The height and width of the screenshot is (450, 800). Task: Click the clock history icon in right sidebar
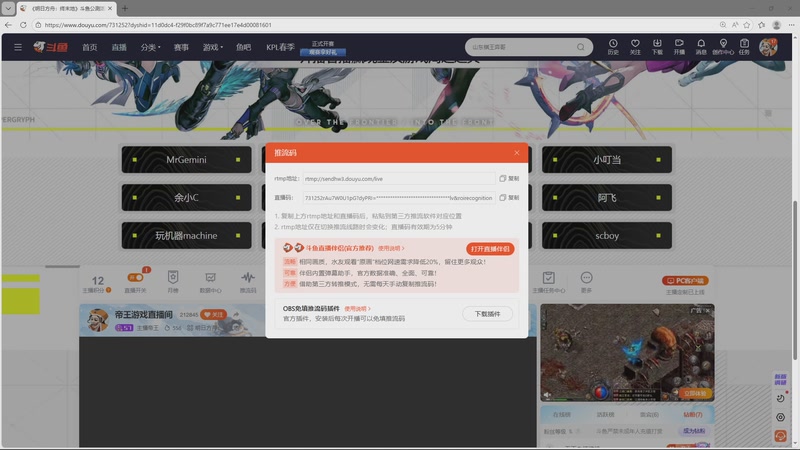point(780,398)
